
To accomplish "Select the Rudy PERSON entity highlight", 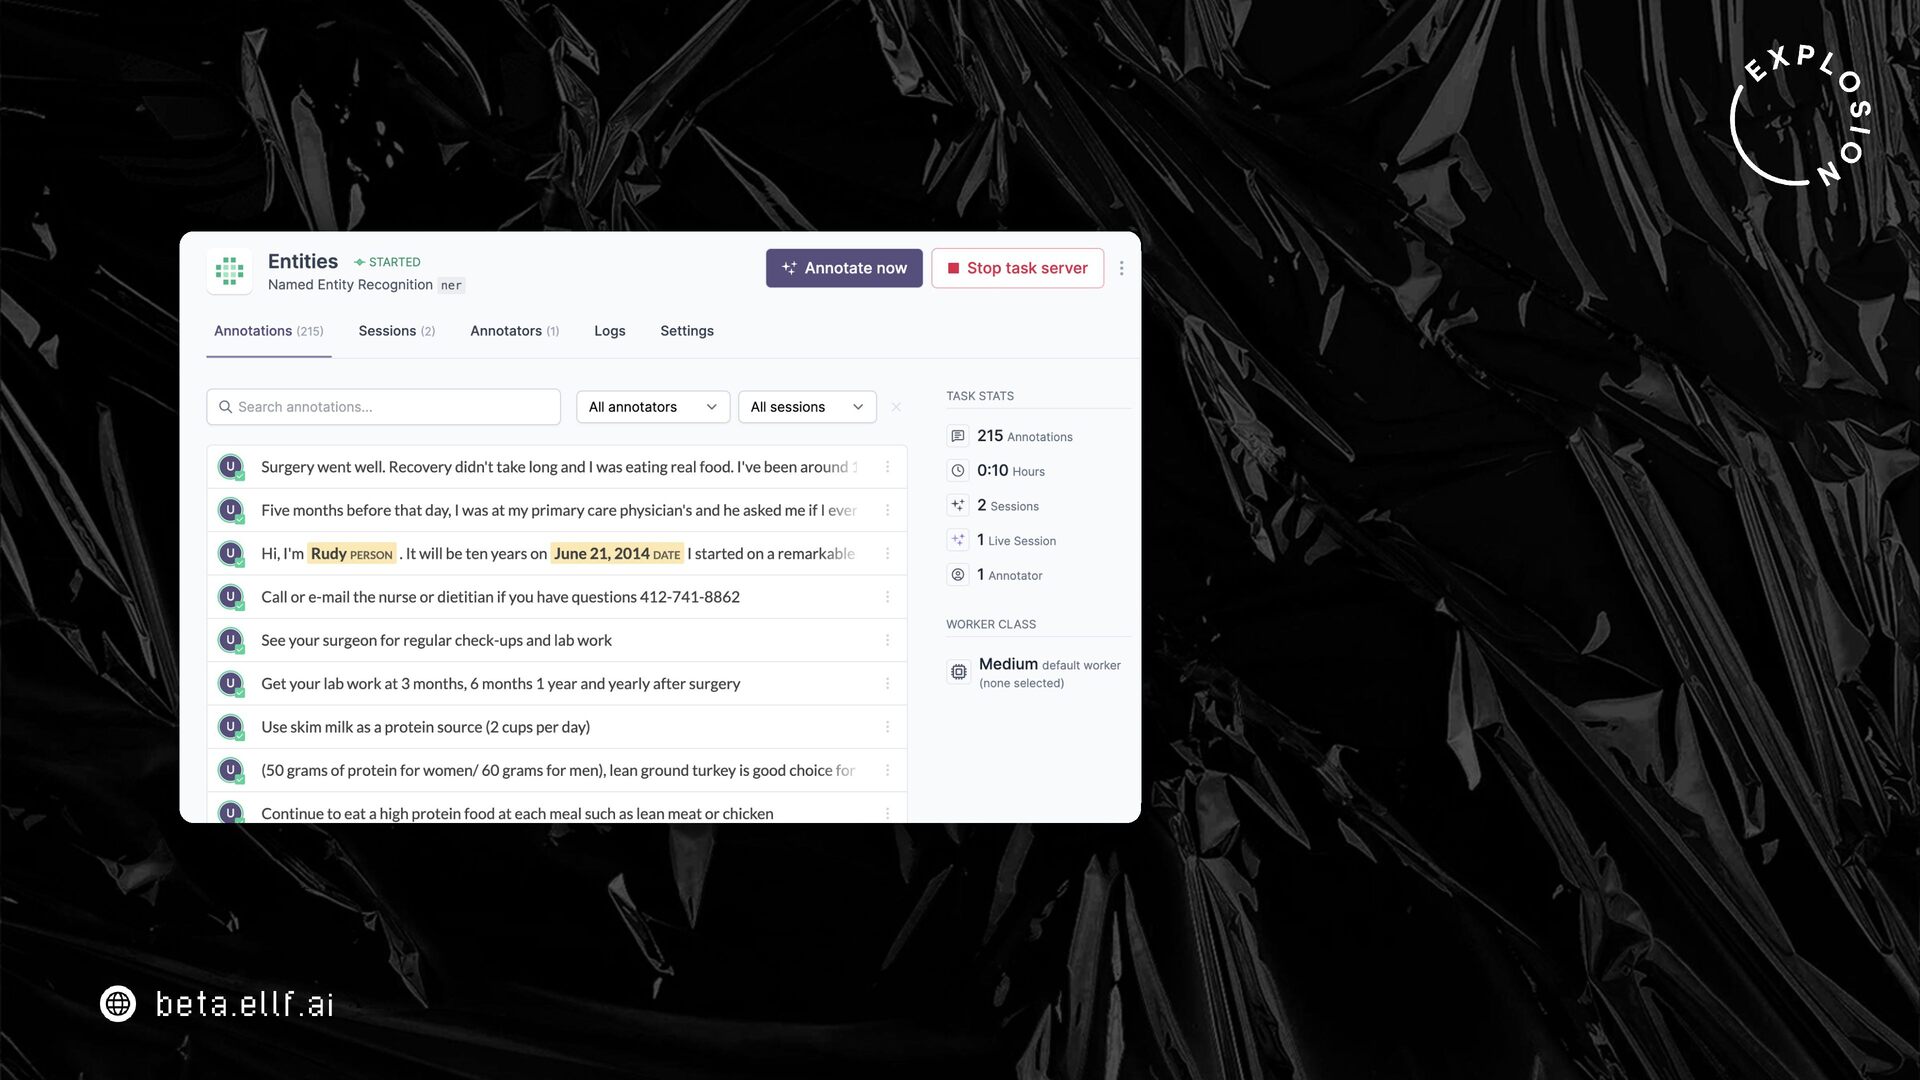I will point(352,554).
